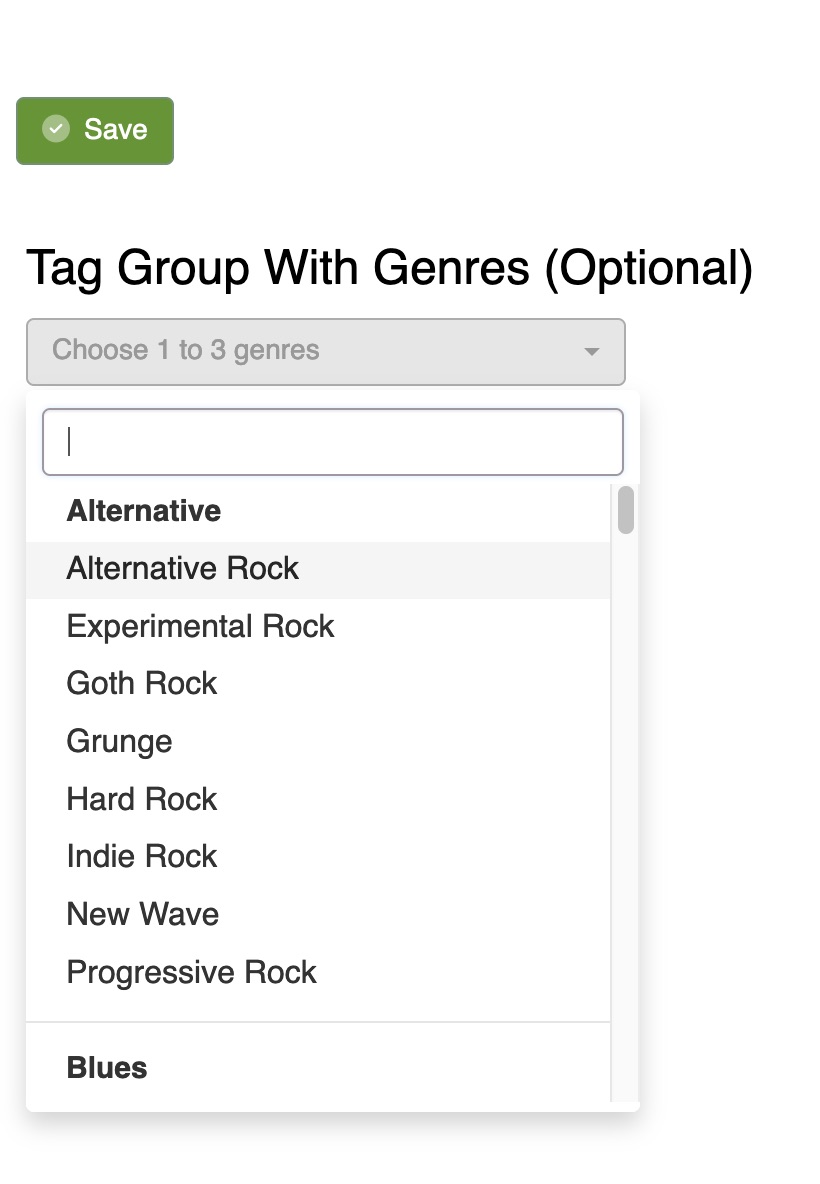Focus the genre search text field
The image size is (820, 1184).
(332, 442)
